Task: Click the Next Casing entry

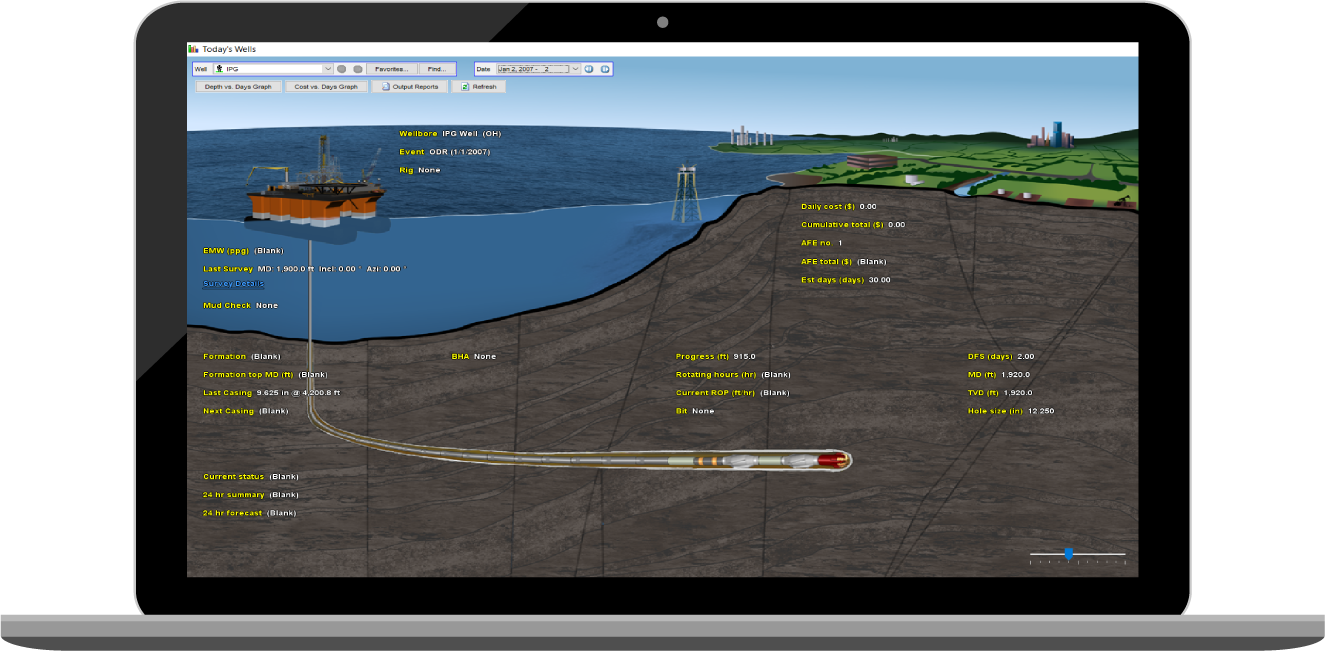Action: (x=245, y=411)
